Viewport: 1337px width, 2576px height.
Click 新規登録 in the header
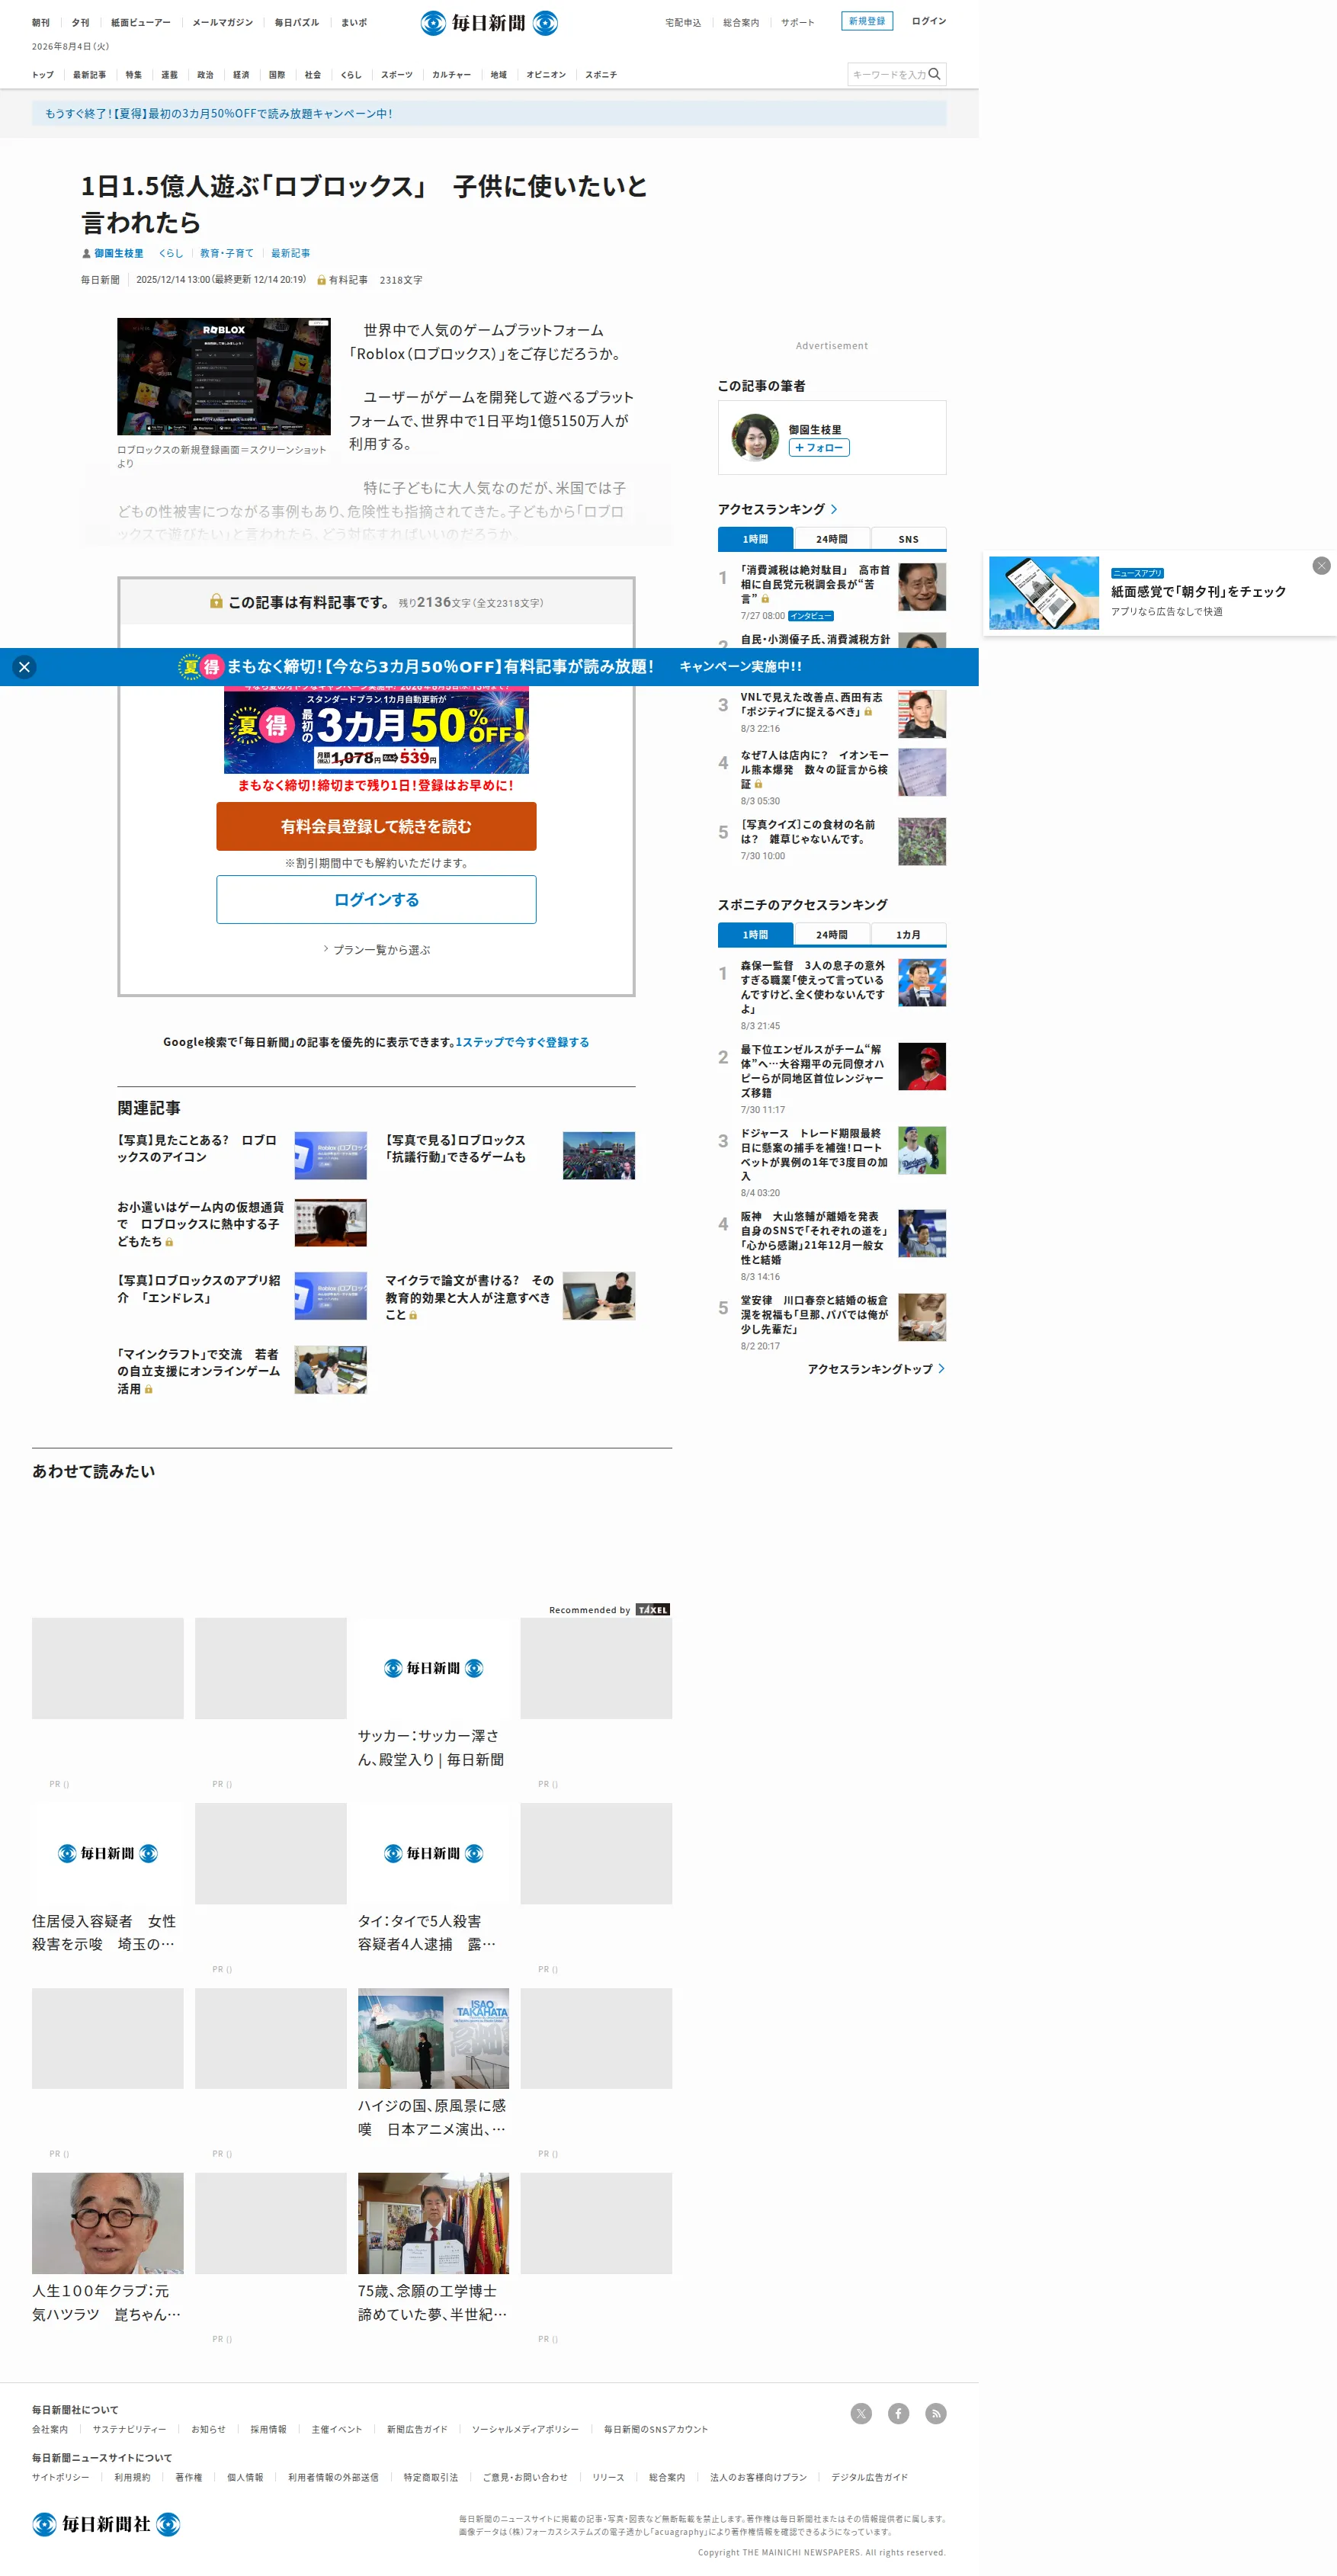(867, 21)
